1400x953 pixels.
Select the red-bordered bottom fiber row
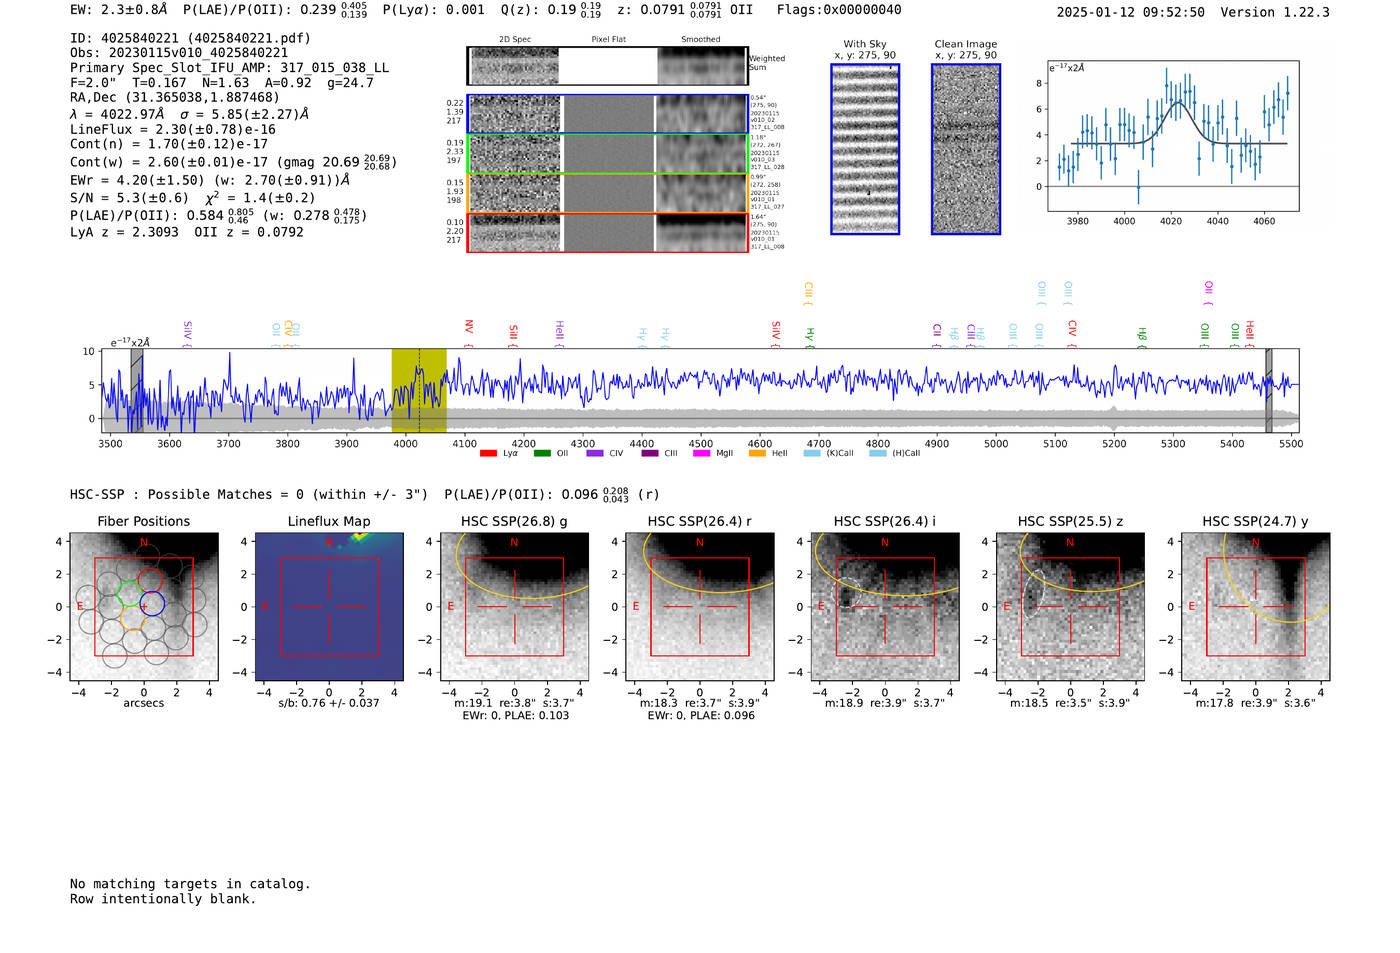click(608, 233)
